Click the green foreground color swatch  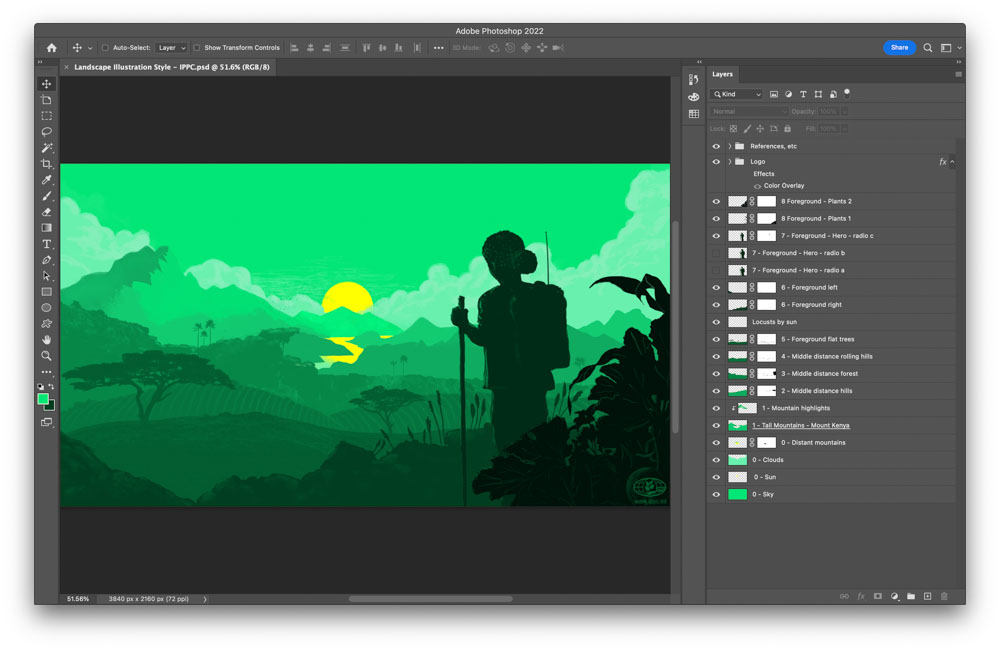pos(43,399)
